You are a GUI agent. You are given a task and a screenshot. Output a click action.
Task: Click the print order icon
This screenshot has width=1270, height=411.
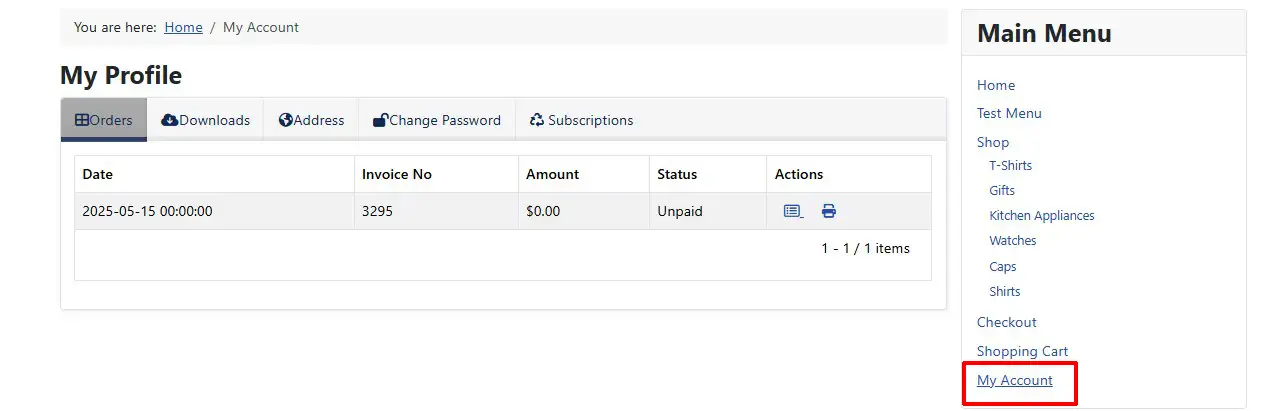829,211
